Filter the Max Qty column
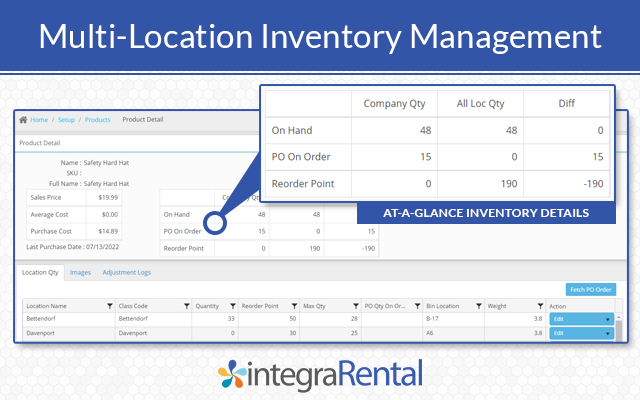 click(356, 306)
